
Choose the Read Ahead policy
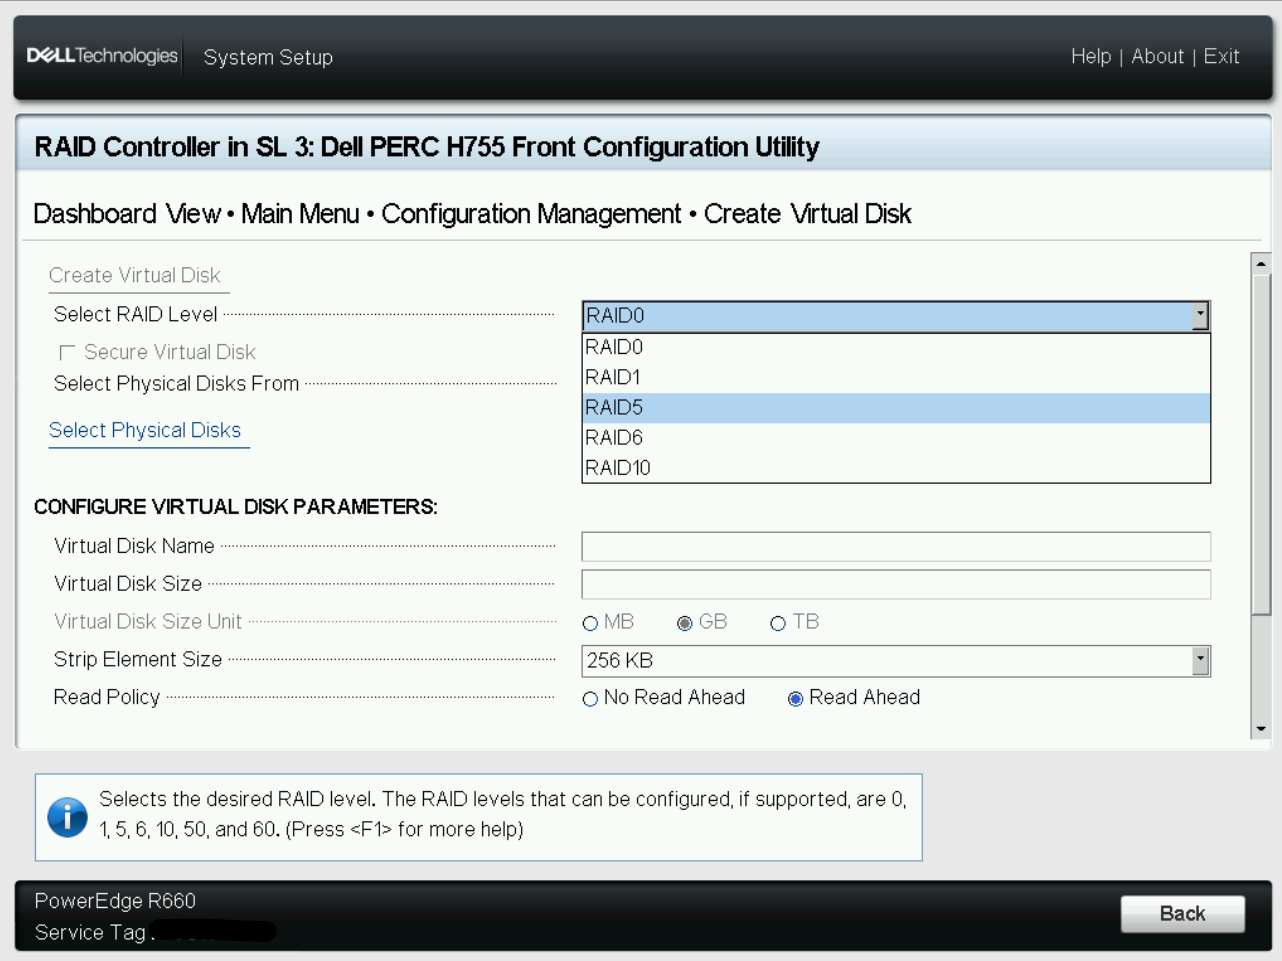[795, 699]
